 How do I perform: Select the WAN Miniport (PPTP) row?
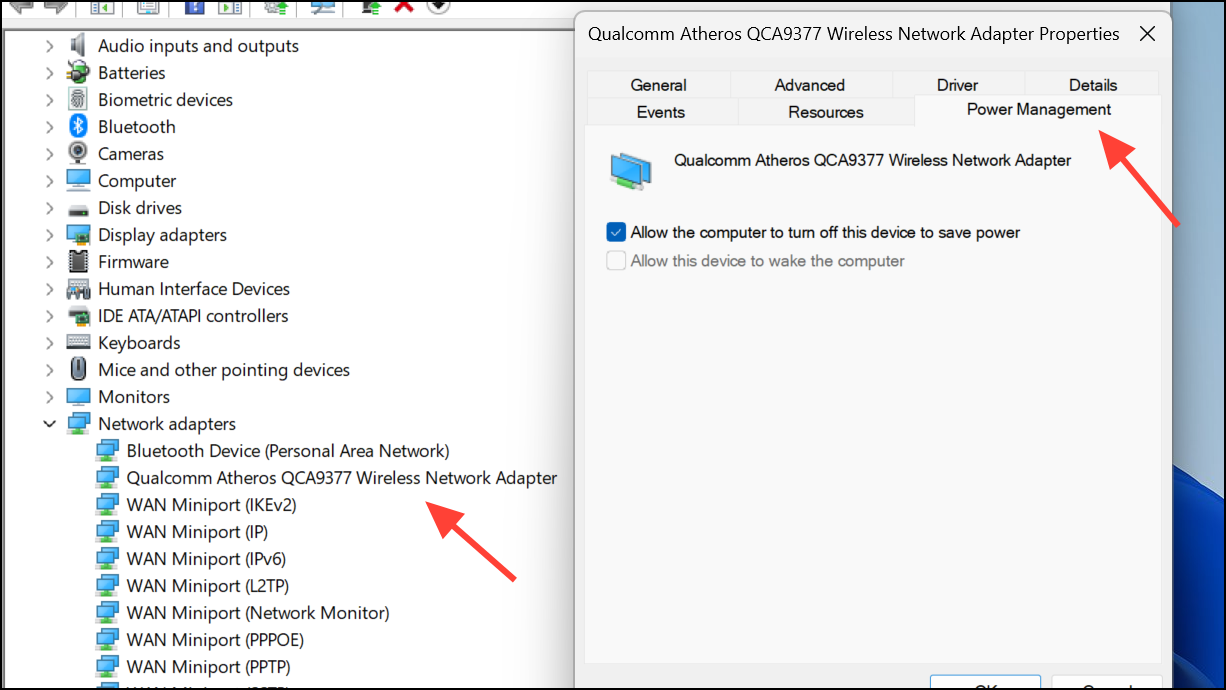[193, 667]
